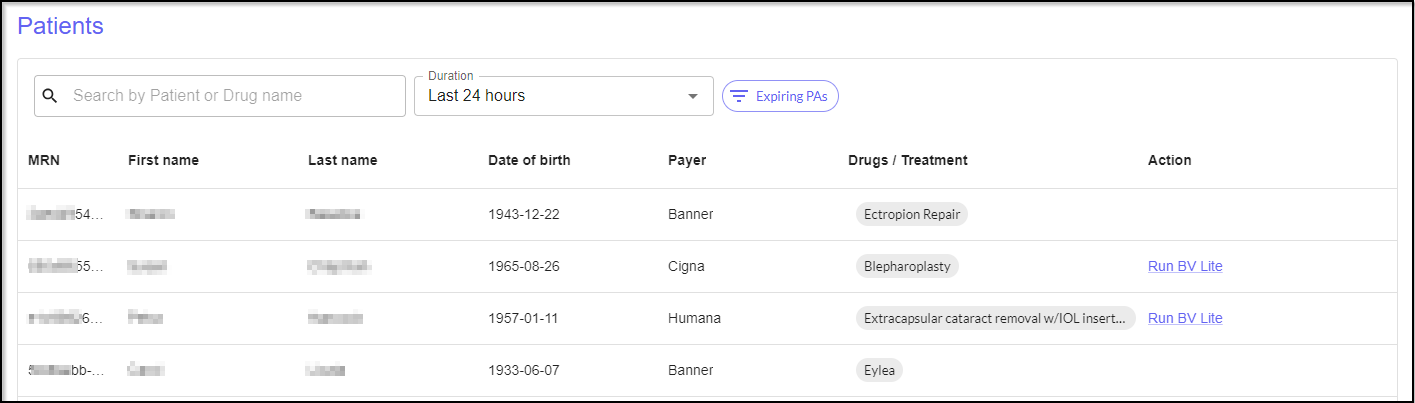
Task: Sort by Date of birth column header
Action: (529, 160)
